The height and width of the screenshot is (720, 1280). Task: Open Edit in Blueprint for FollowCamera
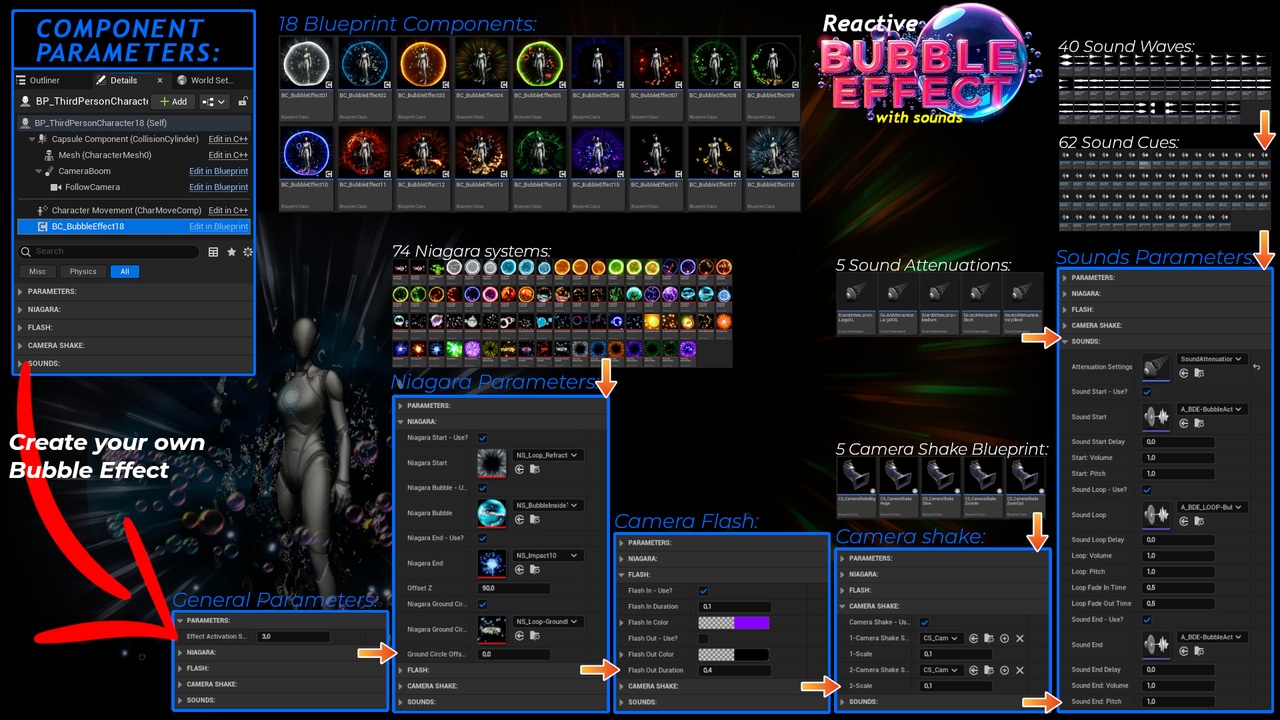218,187
